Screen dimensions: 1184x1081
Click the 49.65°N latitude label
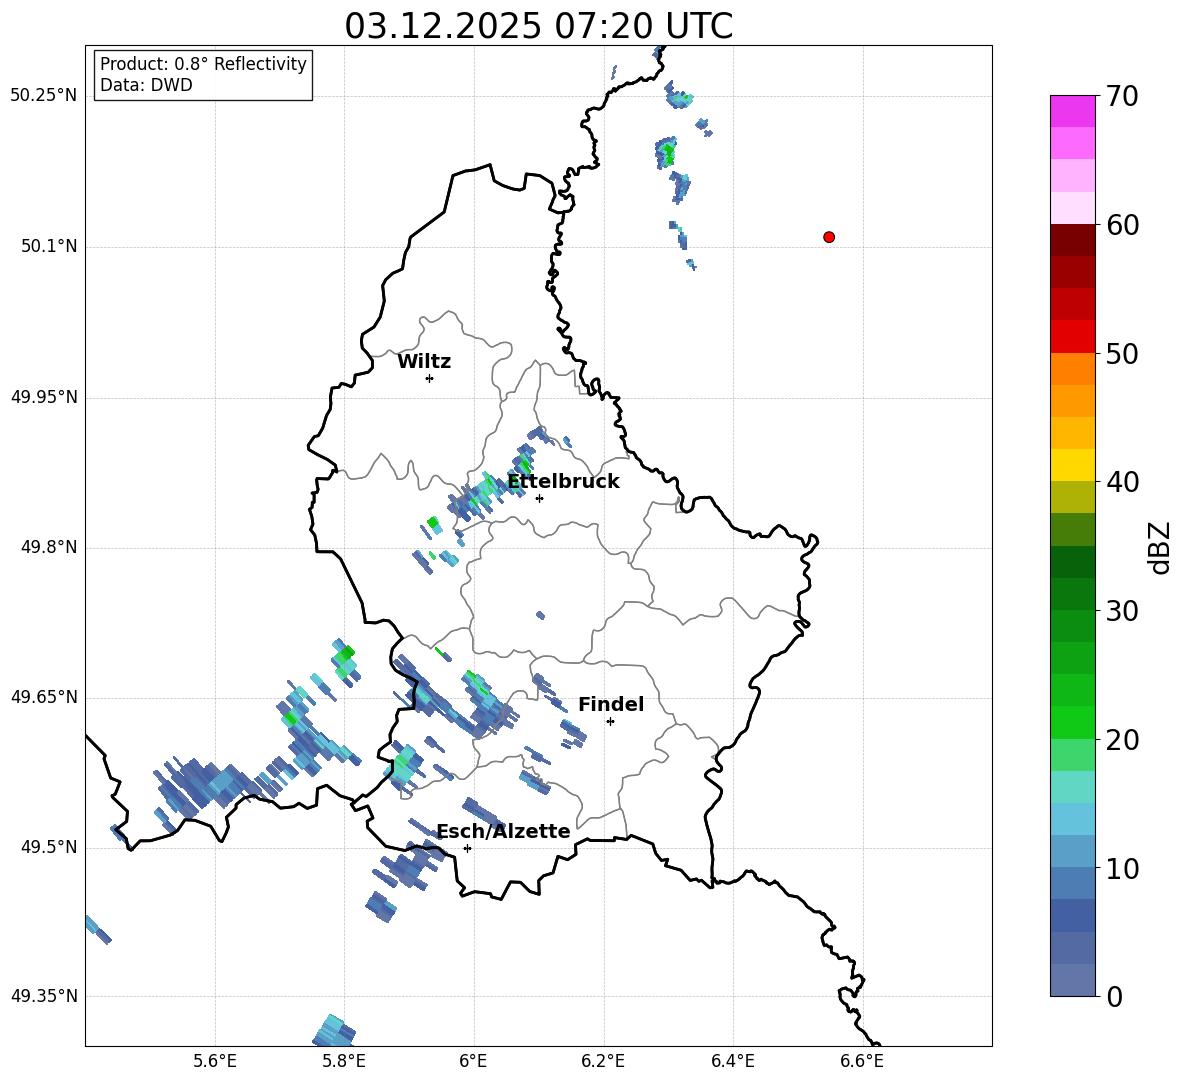click(x=44, y=697)
